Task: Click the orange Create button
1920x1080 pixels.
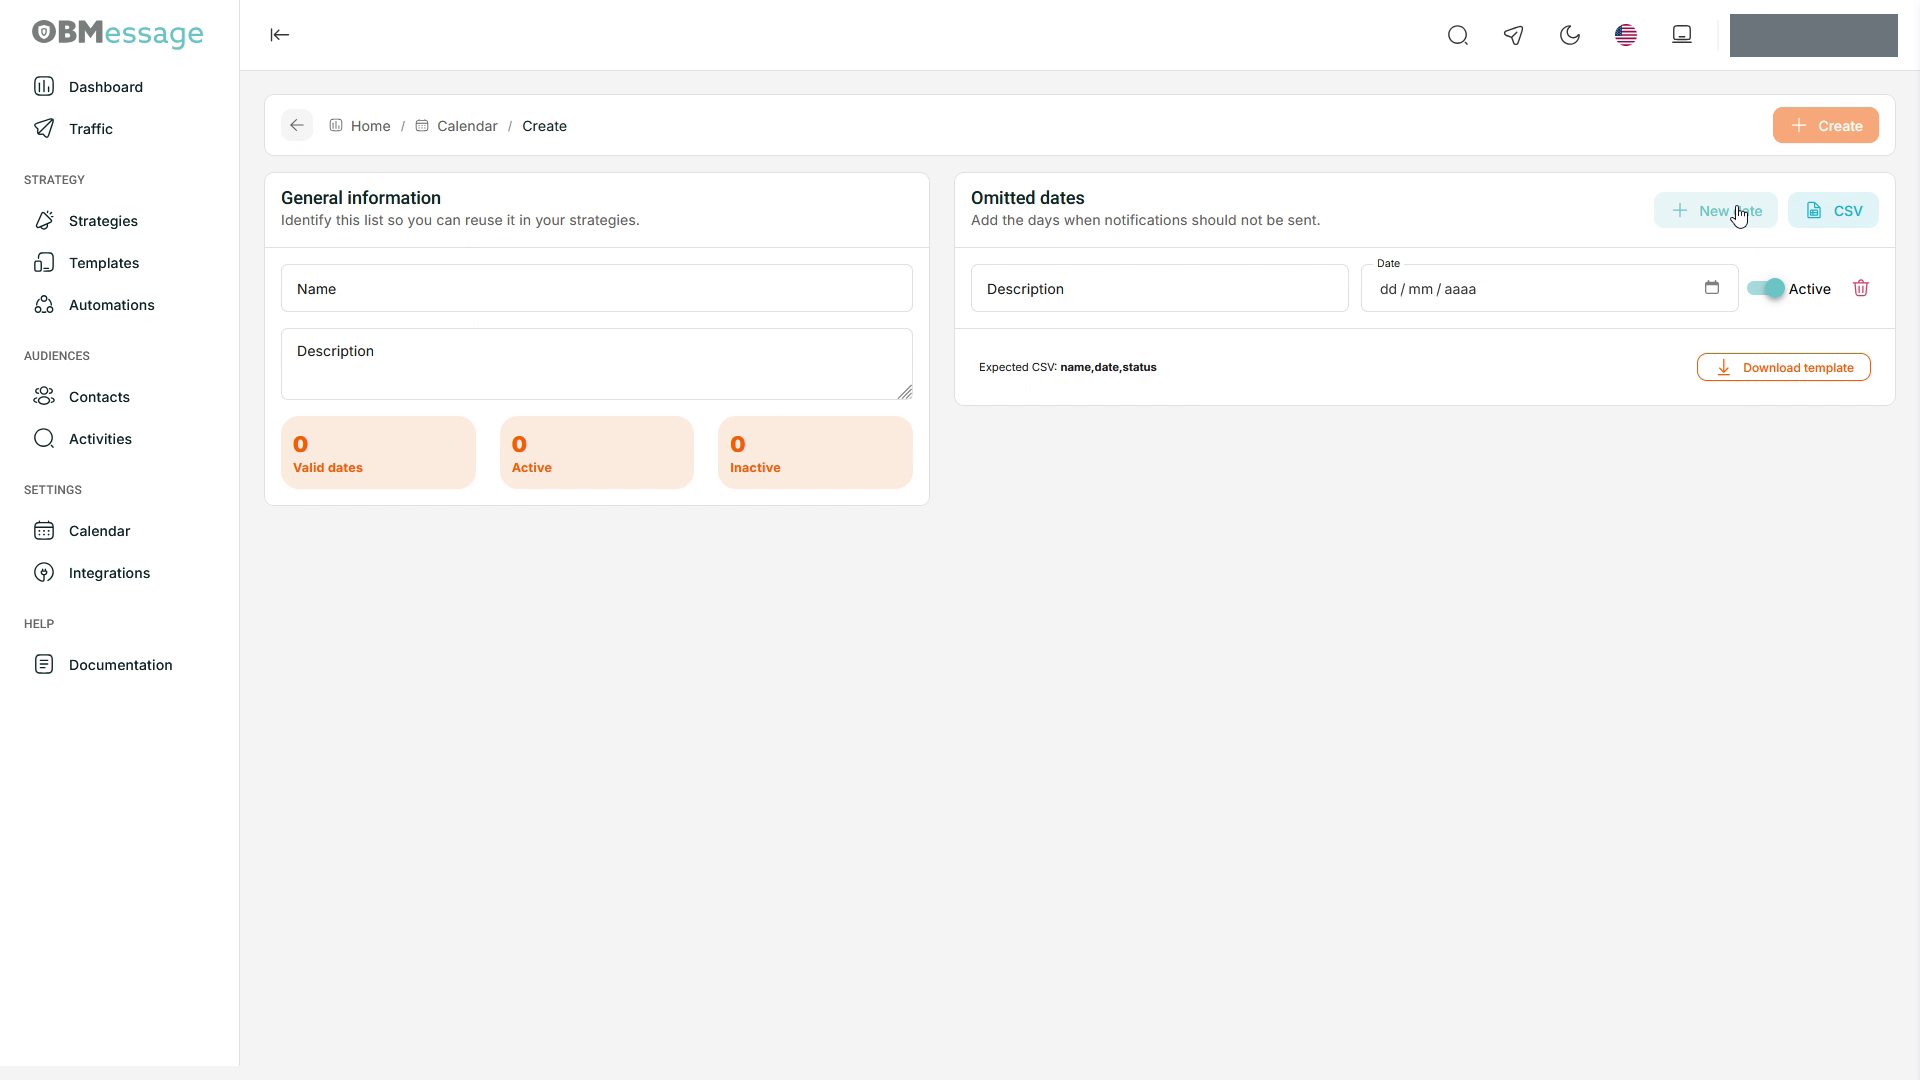Action: 1826,125
